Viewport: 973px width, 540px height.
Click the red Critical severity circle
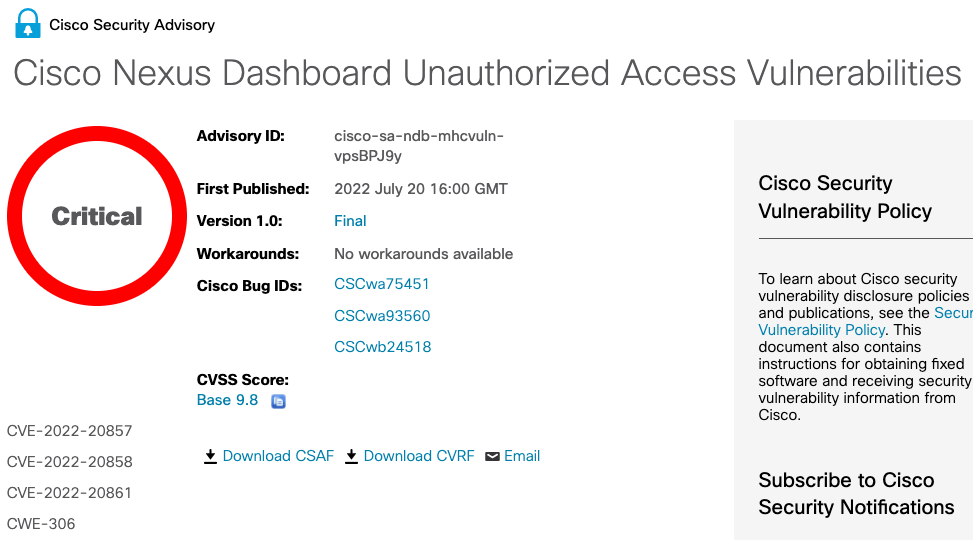click(x=97, y=216)
